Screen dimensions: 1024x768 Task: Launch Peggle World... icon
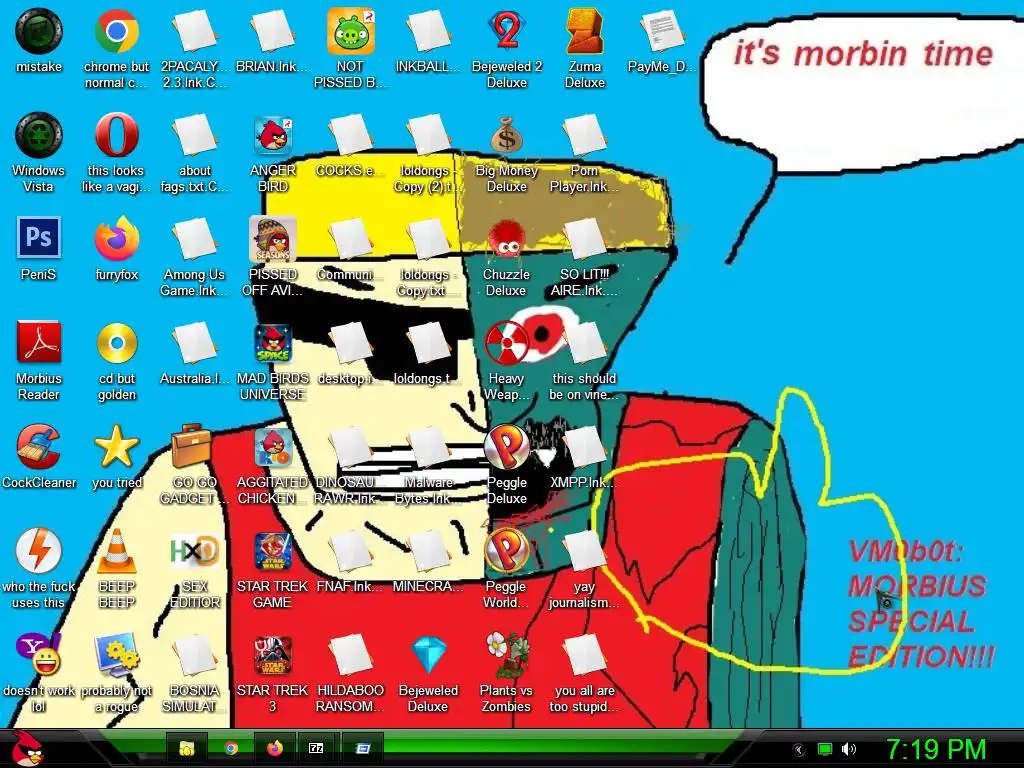[507, 551]
